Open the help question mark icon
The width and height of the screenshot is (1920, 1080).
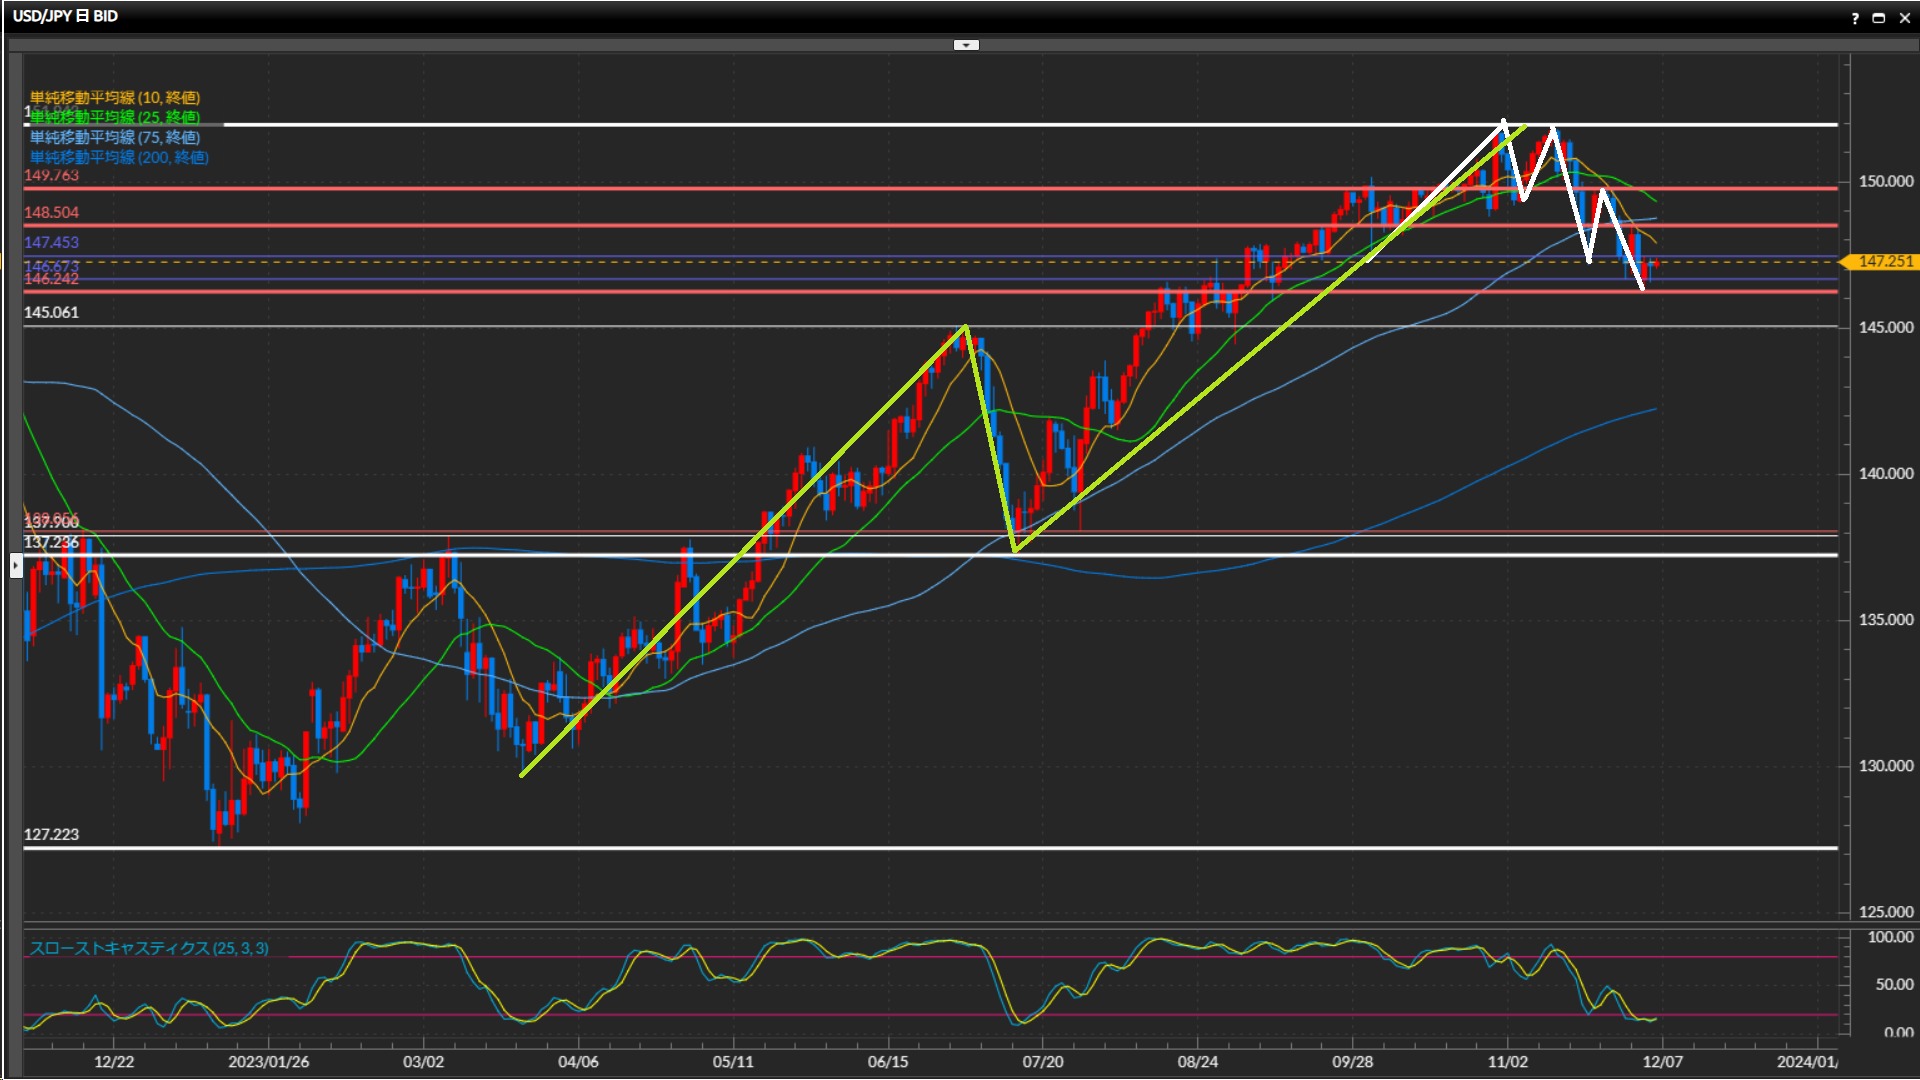(1855, 18)
